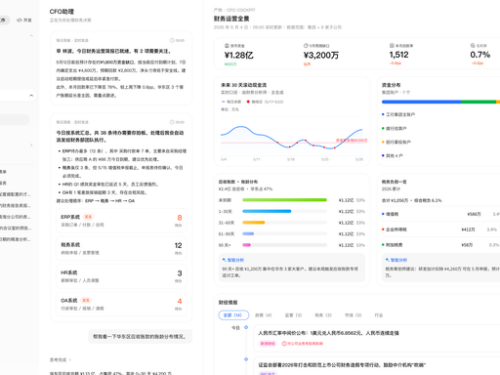
Task: Click the ERP → 税务 → HR → OA order line
Action: point(95,201)
